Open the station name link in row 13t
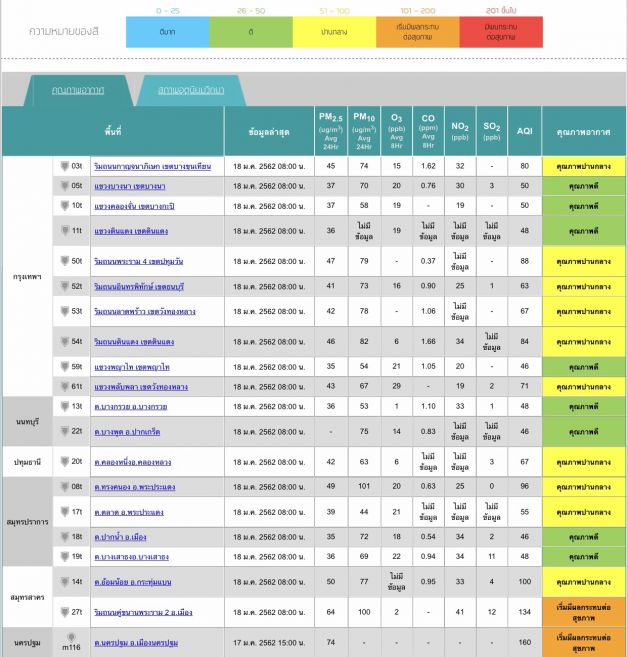The height and width of the screenshot is (657, 628). coord(131,407)
